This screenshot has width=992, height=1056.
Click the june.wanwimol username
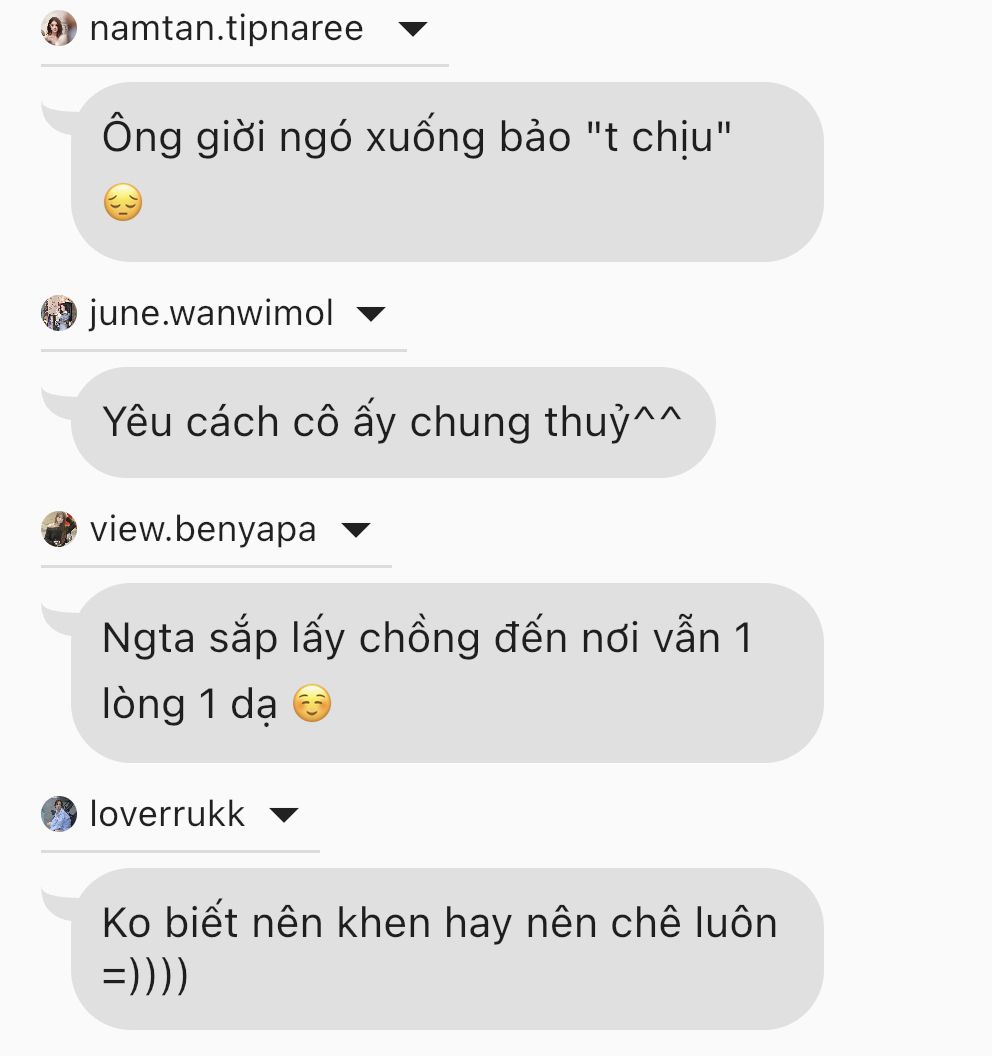click(211, 313)
